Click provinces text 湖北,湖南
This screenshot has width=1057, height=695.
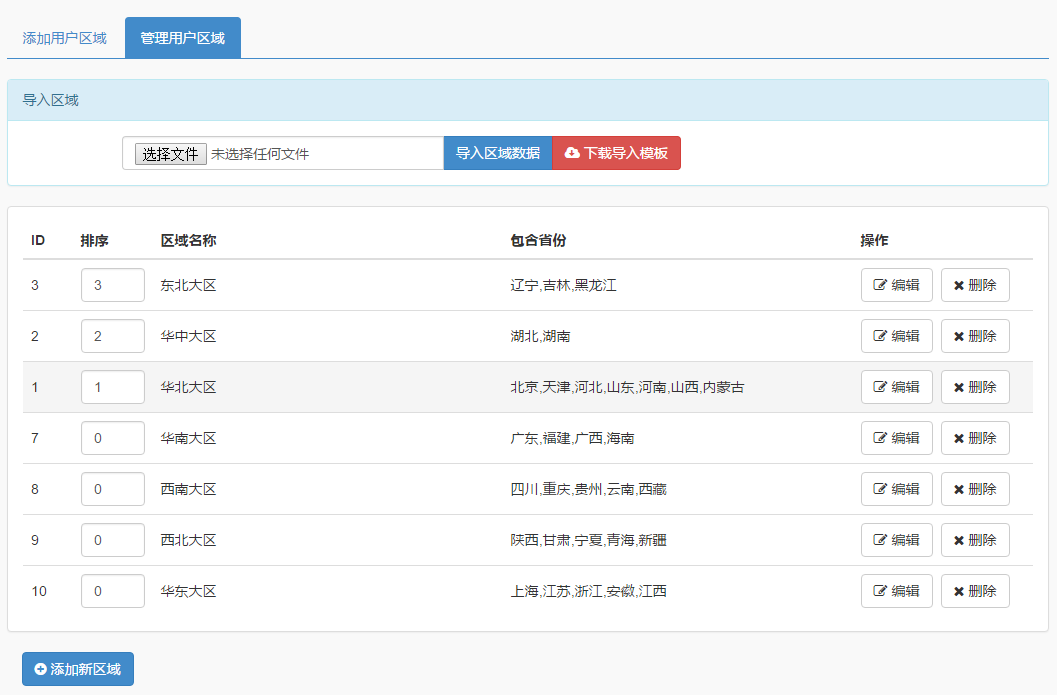[541, 336]
